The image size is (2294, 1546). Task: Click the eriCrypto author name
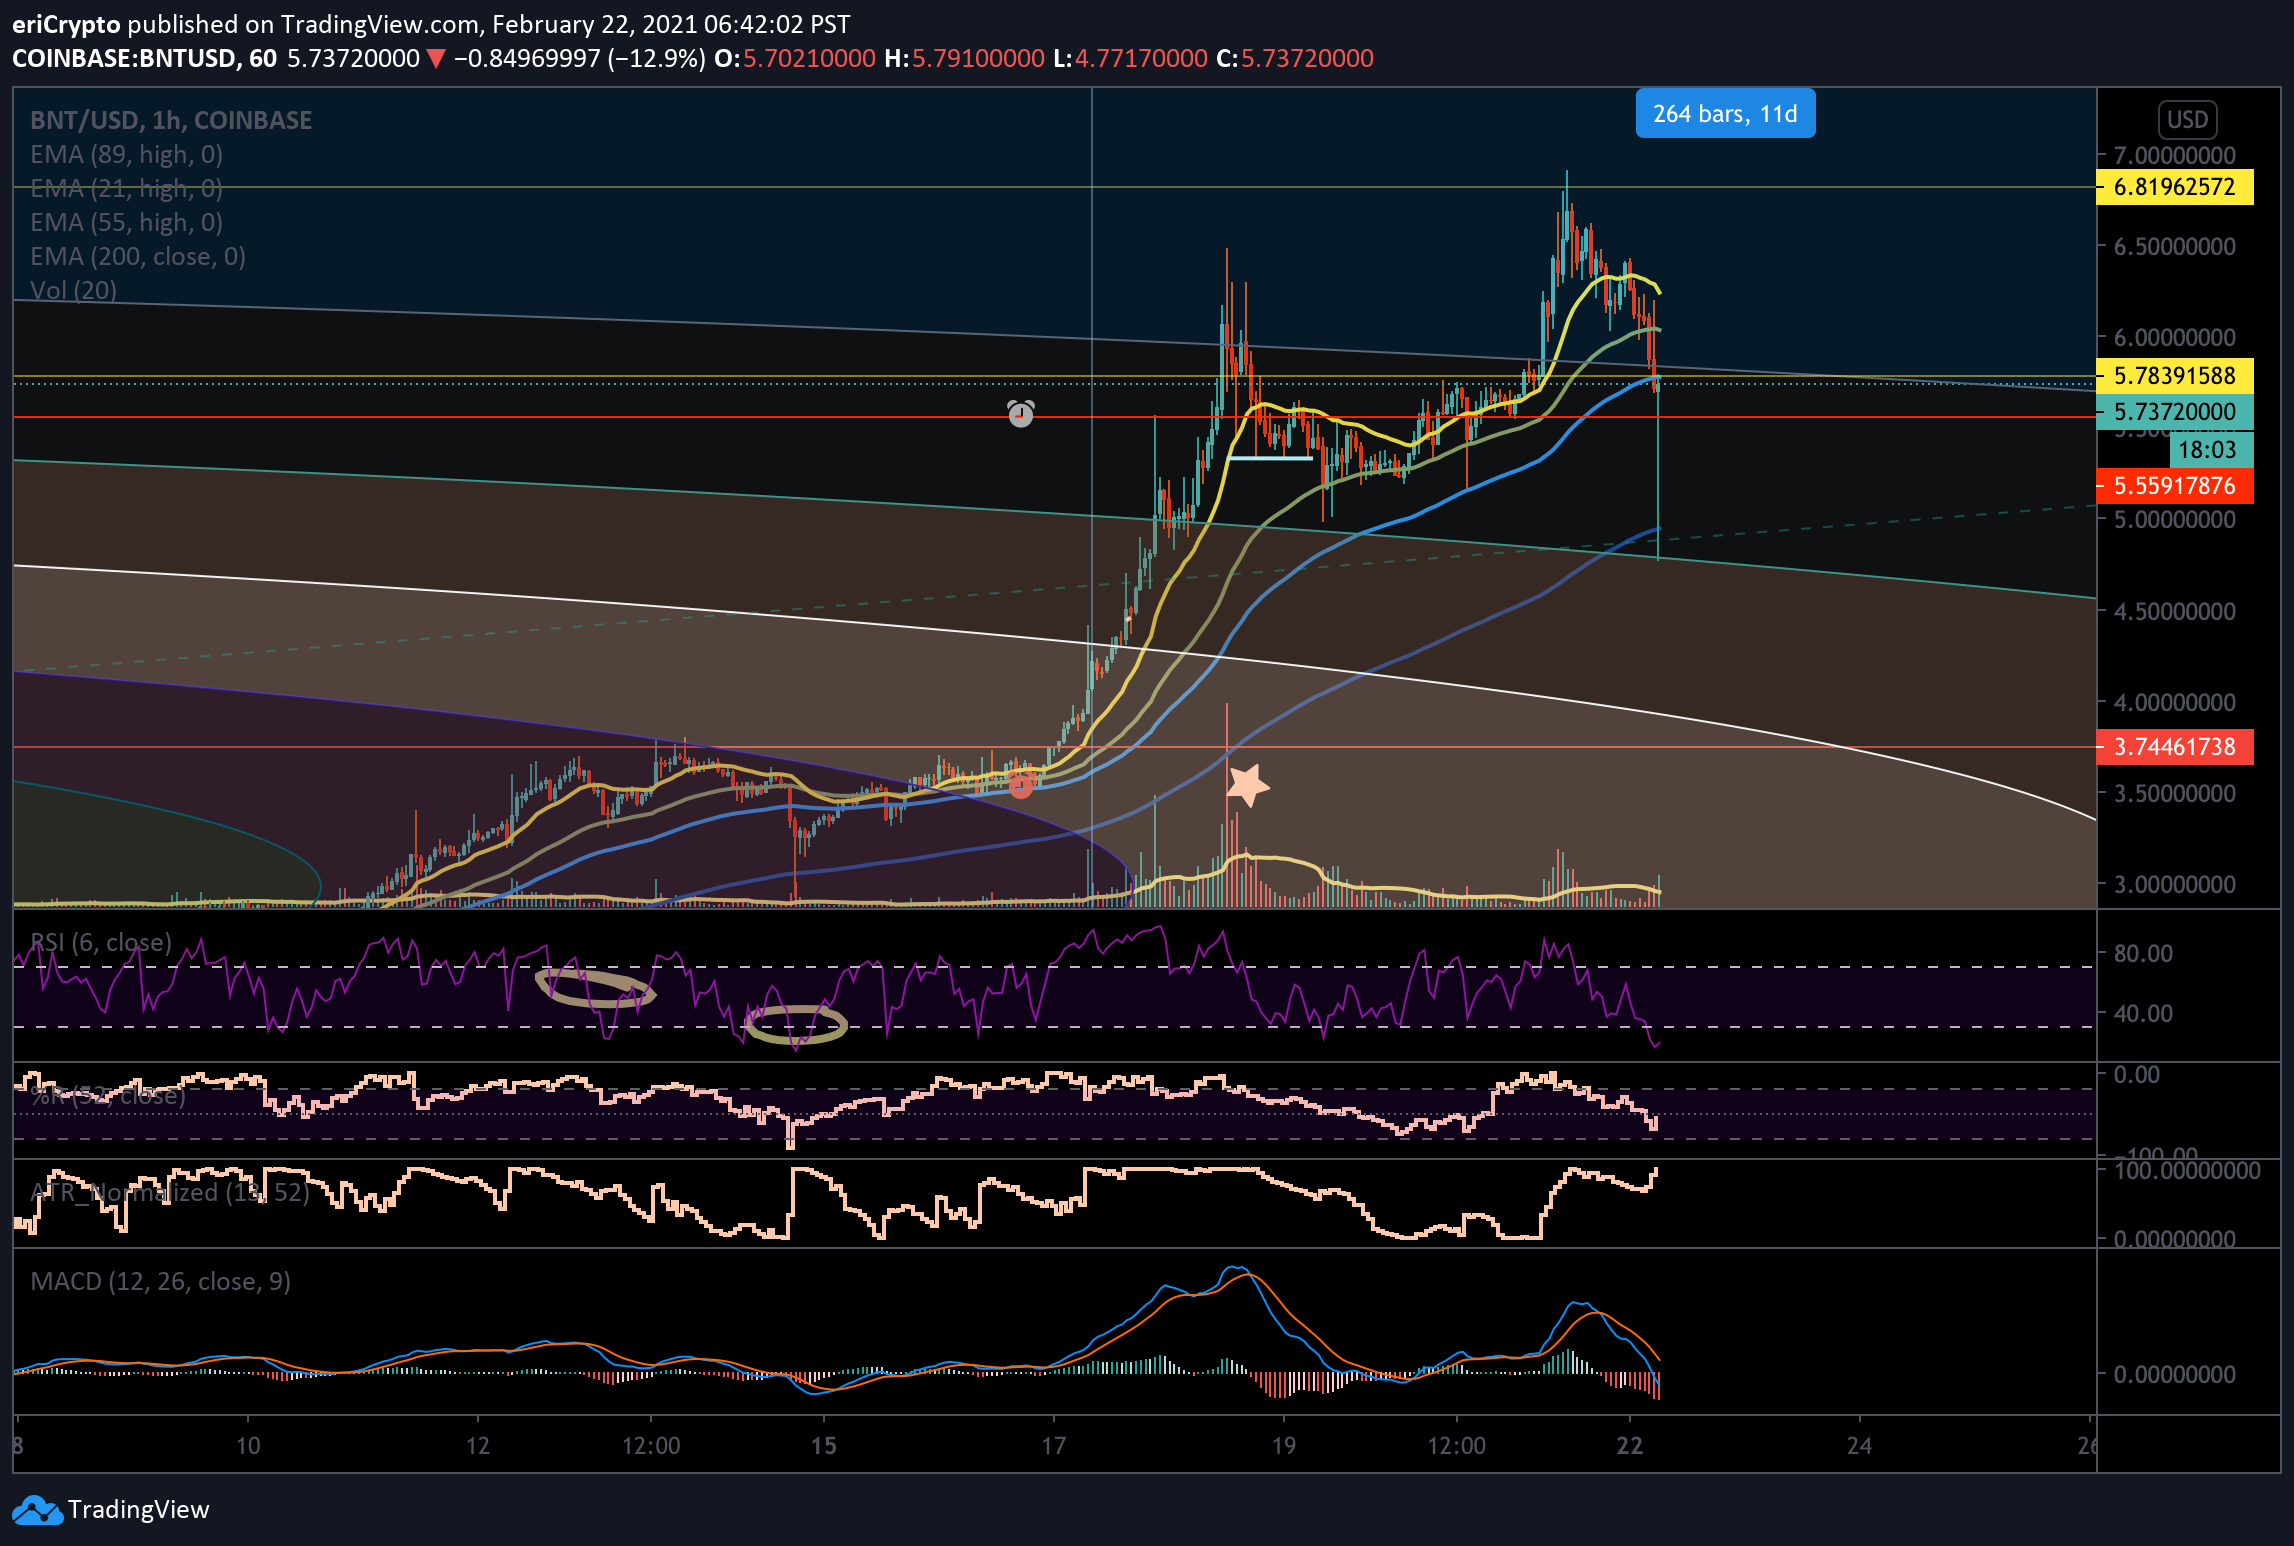click(66, 25)
